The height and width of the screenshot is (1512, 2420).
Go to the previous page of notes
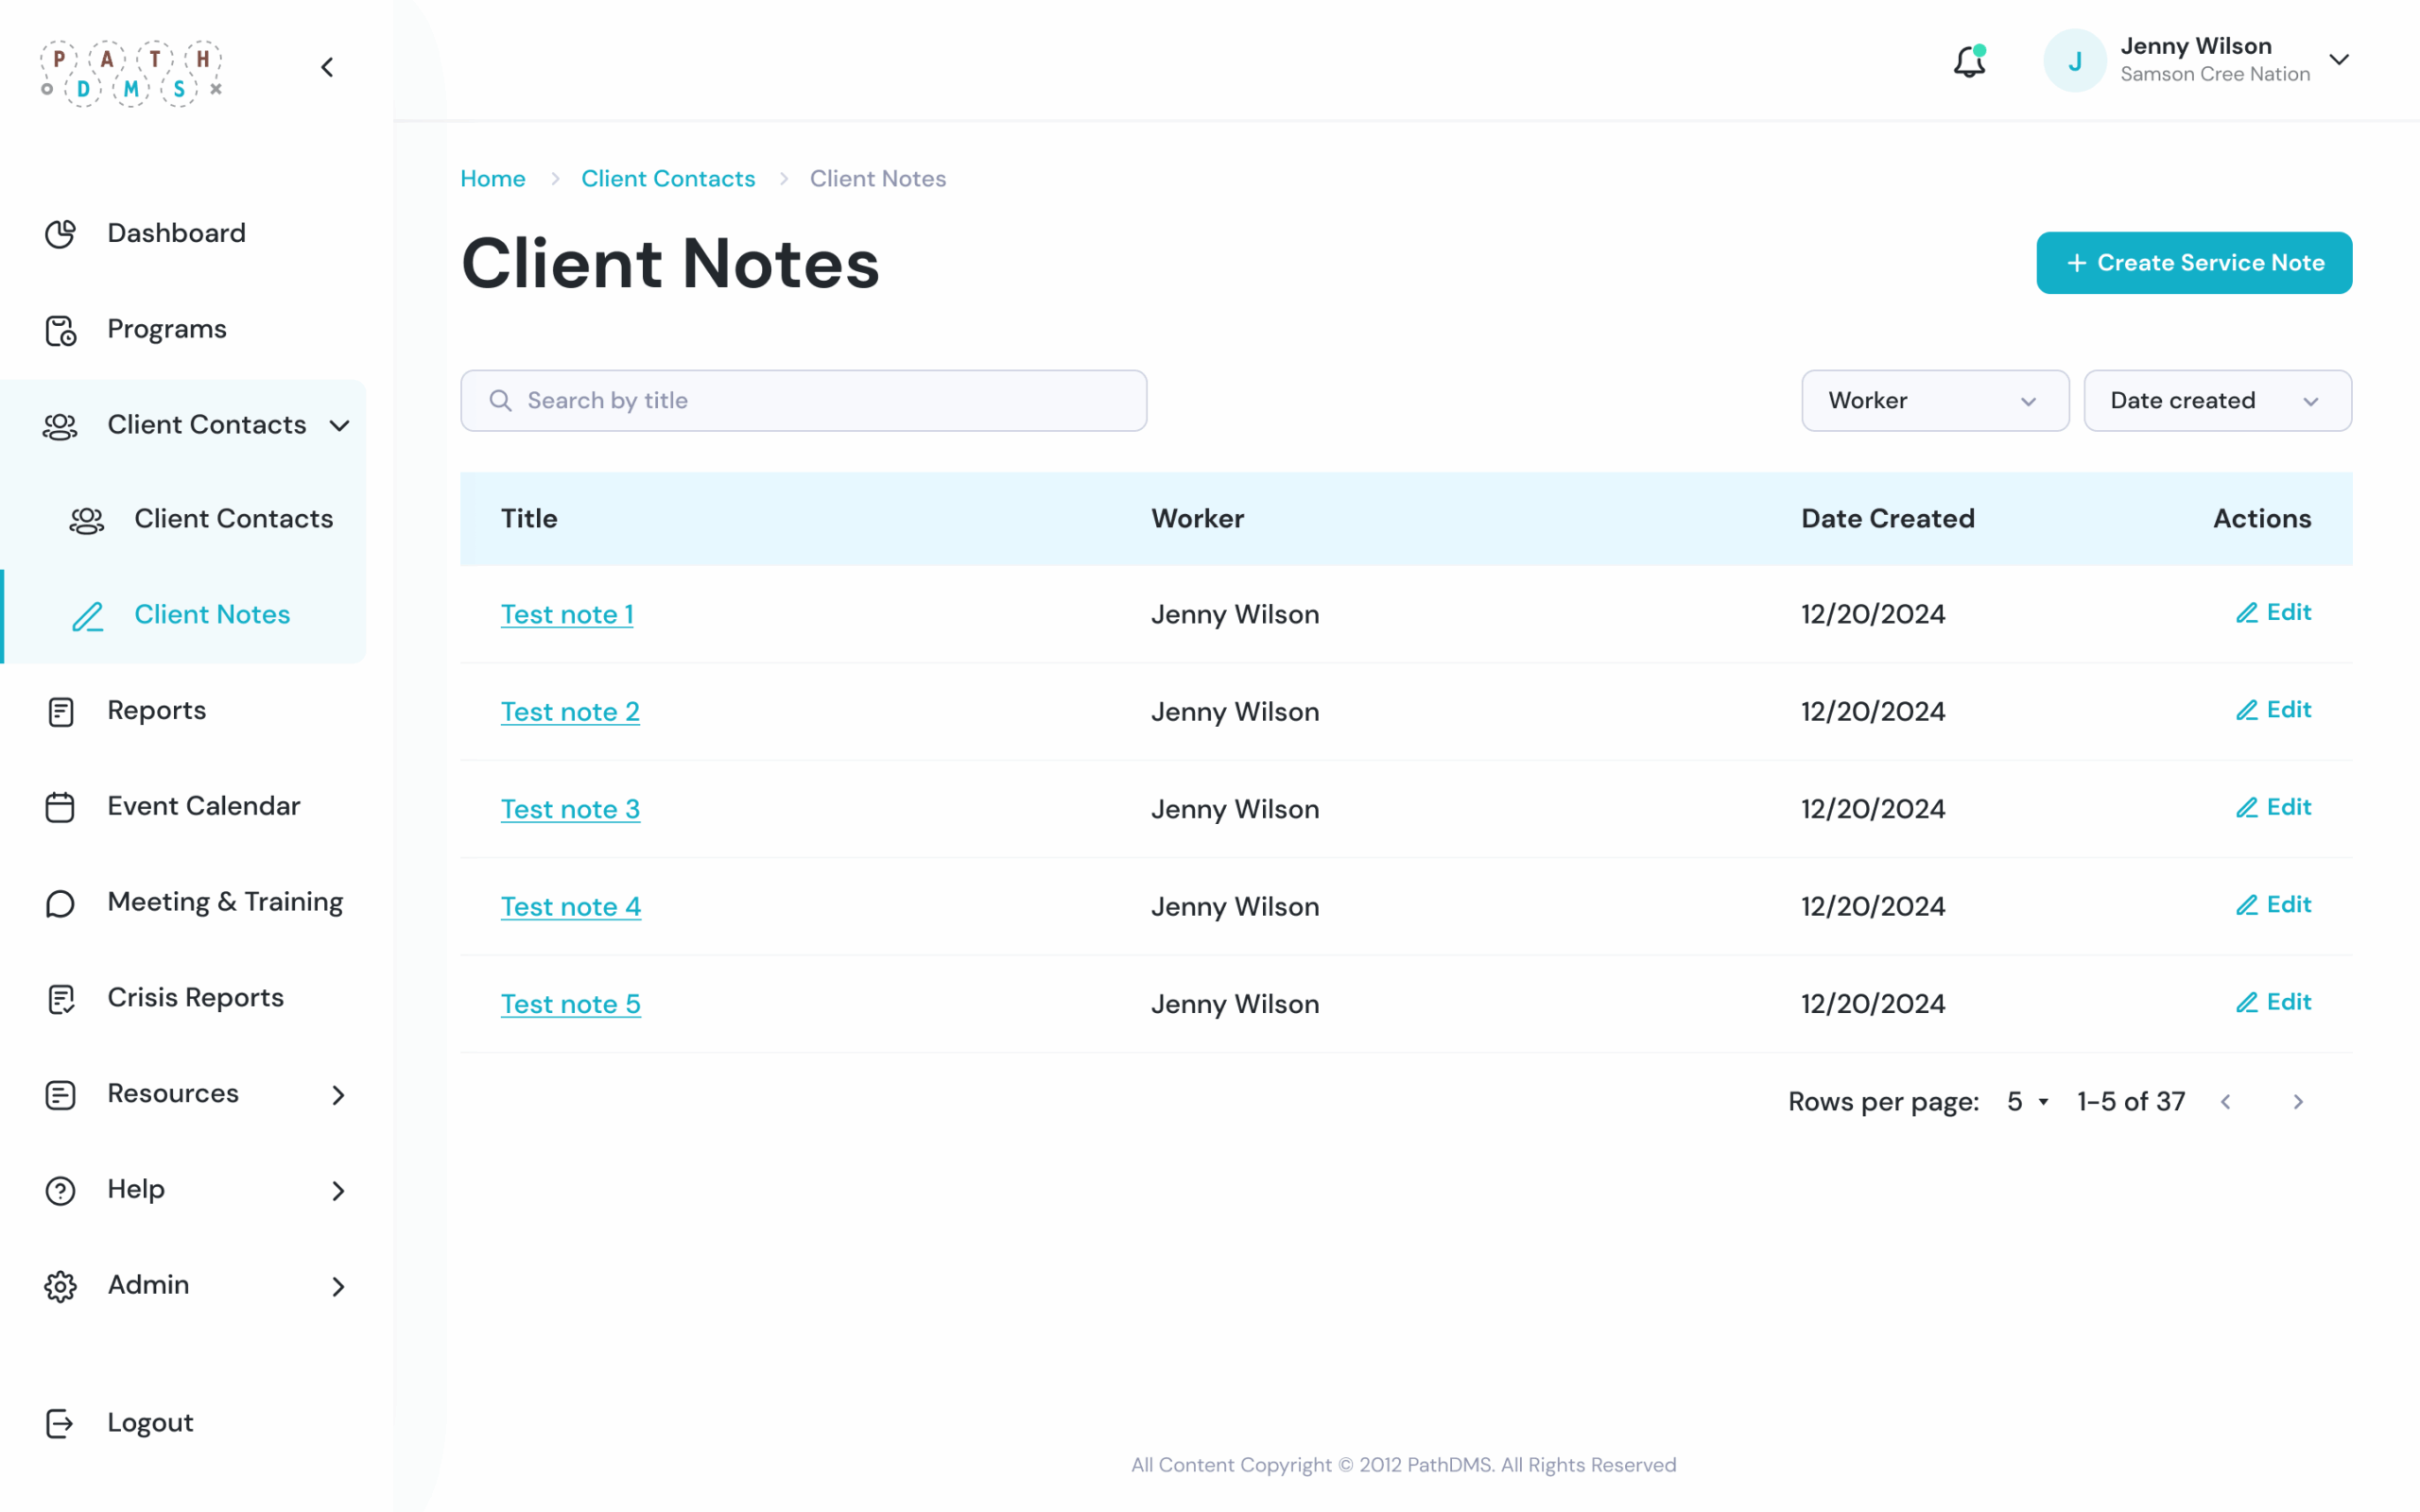2226,1101
